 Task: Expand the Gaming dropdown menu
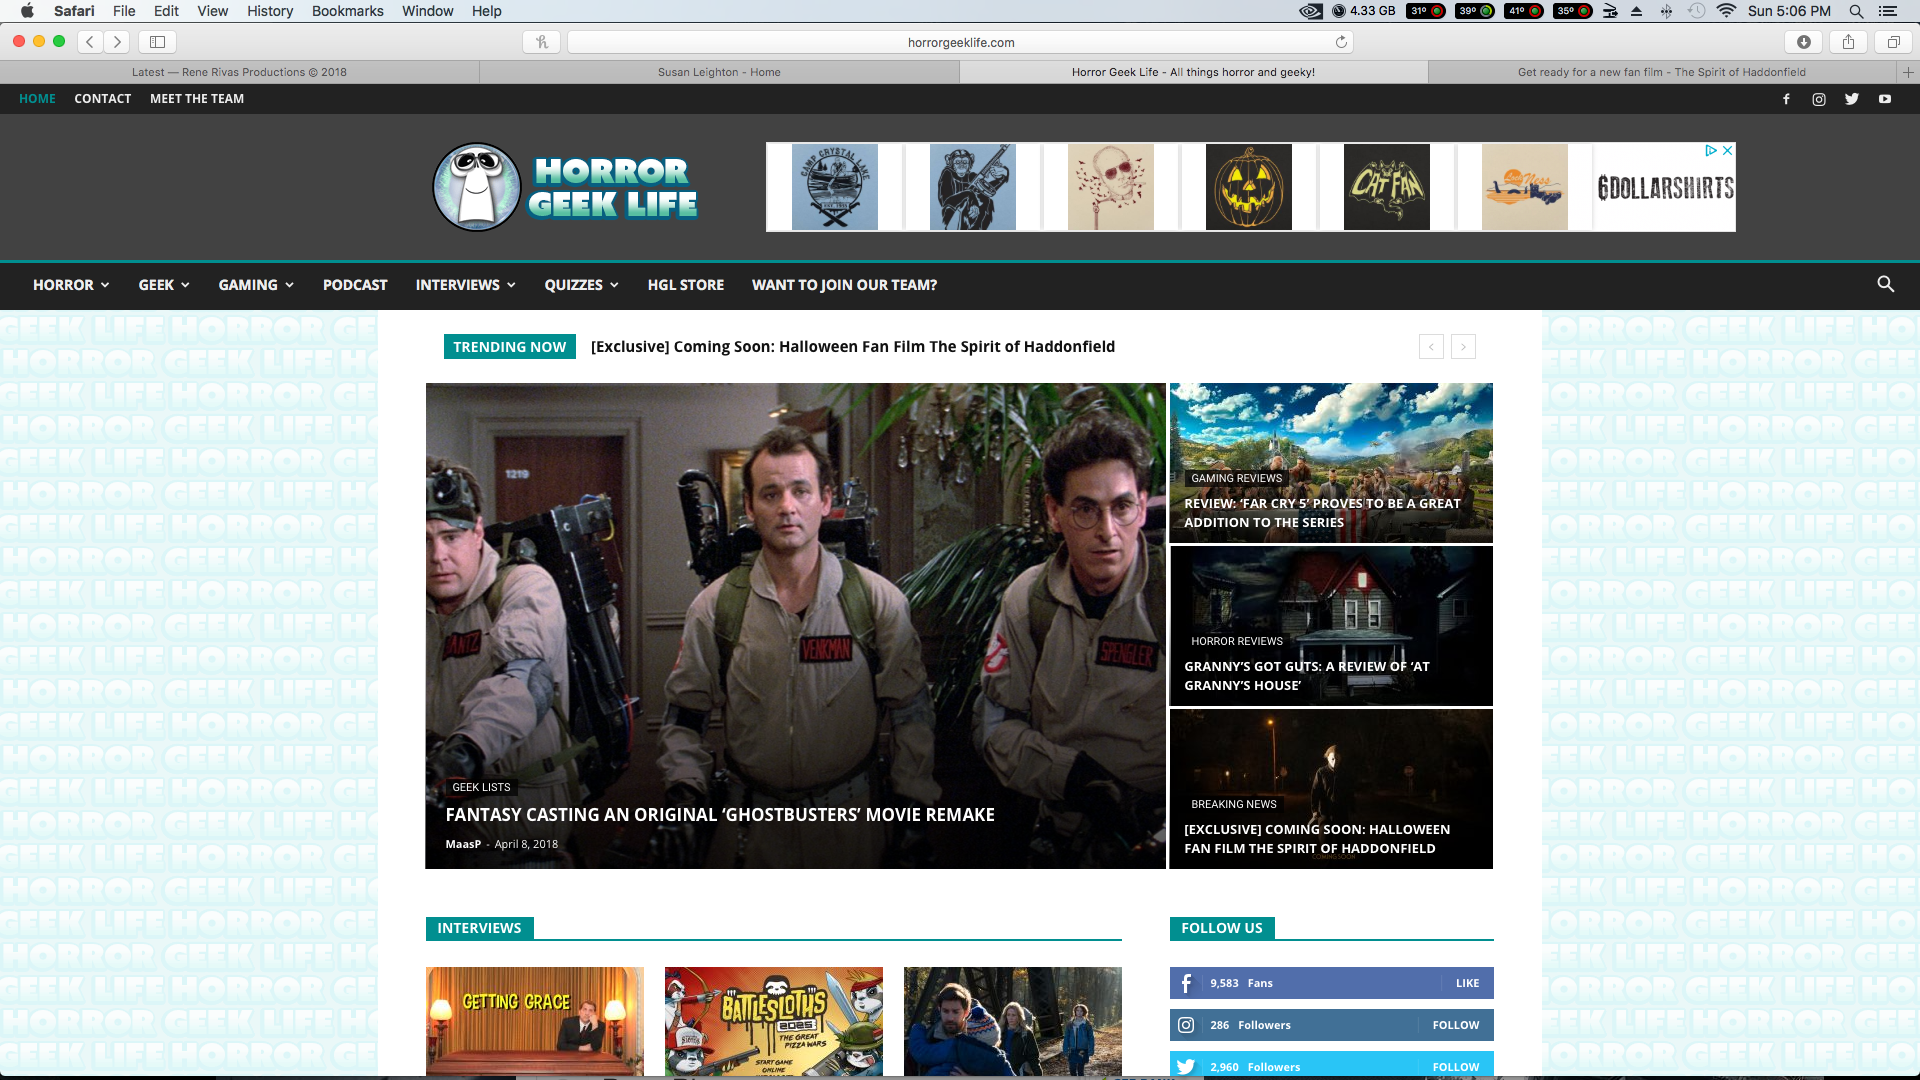coord(256,285)
